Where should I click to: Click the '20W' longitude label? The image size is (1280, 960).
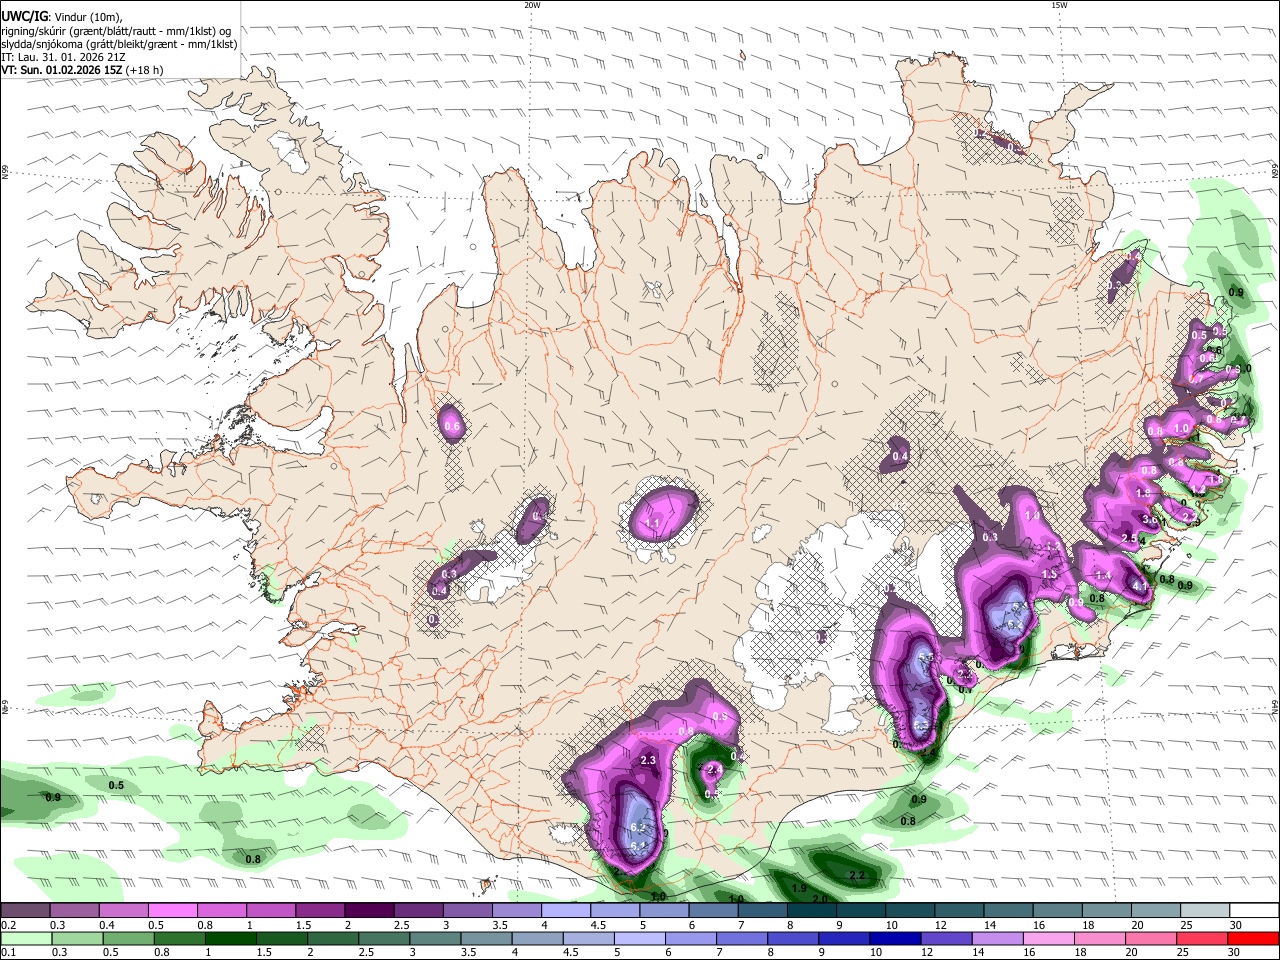(x=532, y=5)
